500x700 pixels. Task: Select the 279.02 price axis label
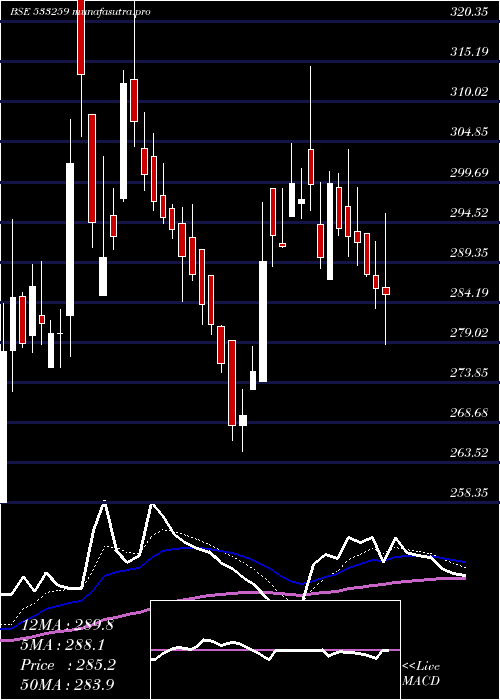pos(469,333)
